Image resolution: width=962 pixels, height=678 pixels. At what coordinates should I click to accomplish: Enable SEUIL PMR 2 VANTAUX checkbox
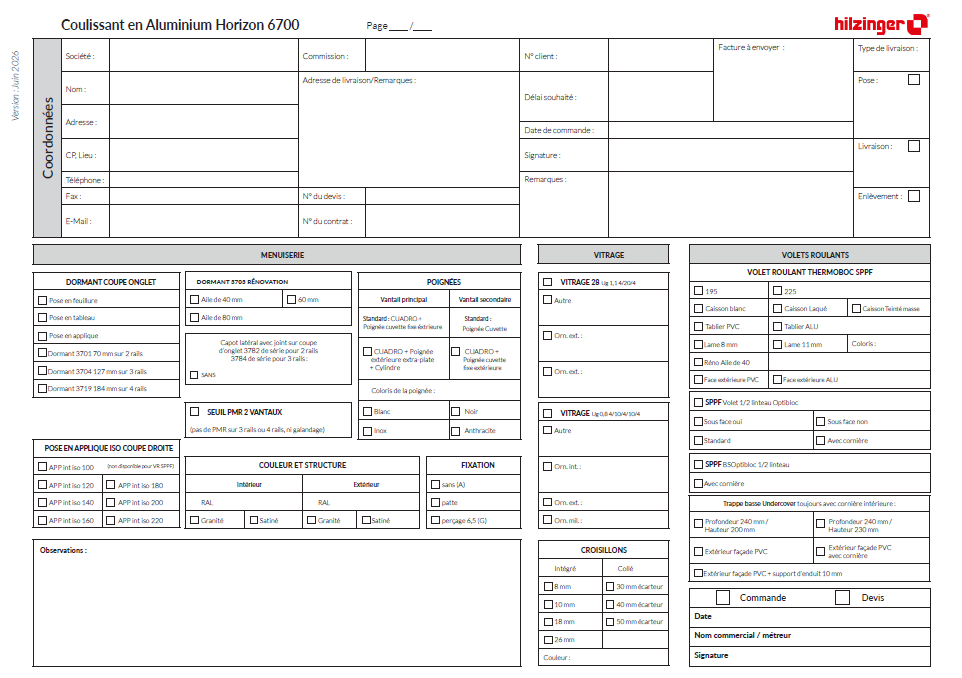coord(194,412)
